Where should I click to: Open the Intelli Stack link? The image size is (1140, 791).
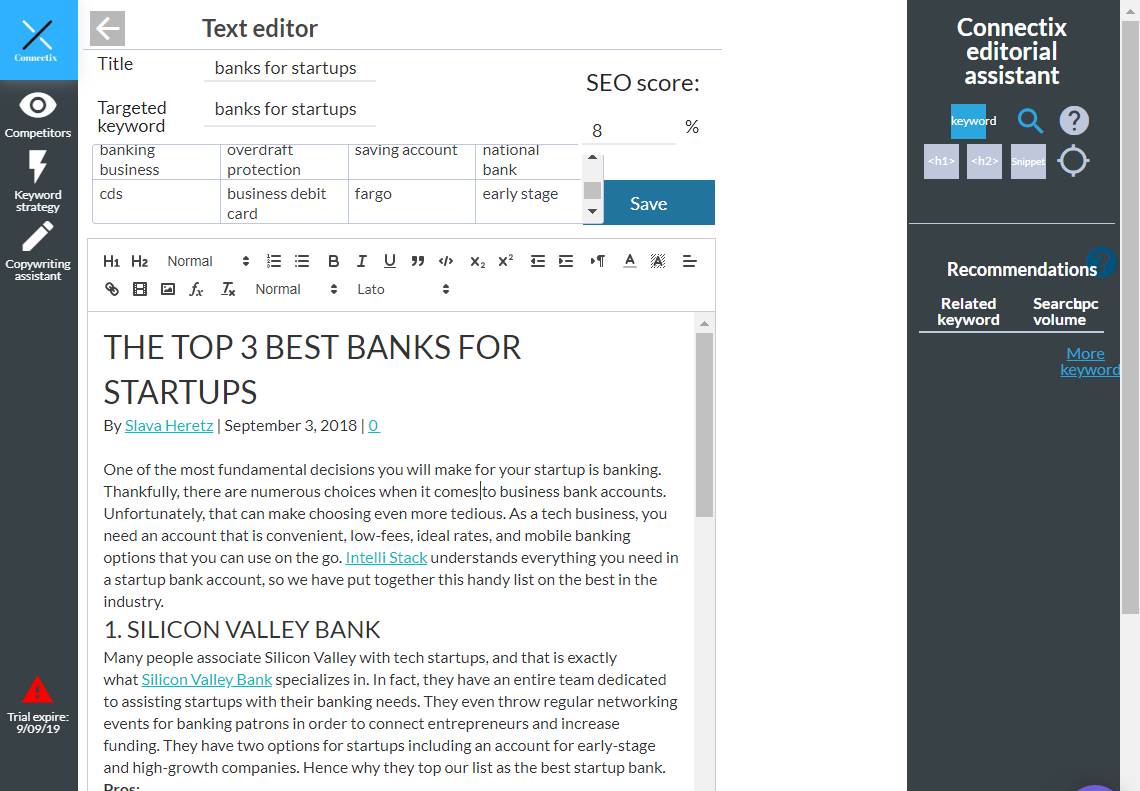pyautogui.click(x=386, y=558)
